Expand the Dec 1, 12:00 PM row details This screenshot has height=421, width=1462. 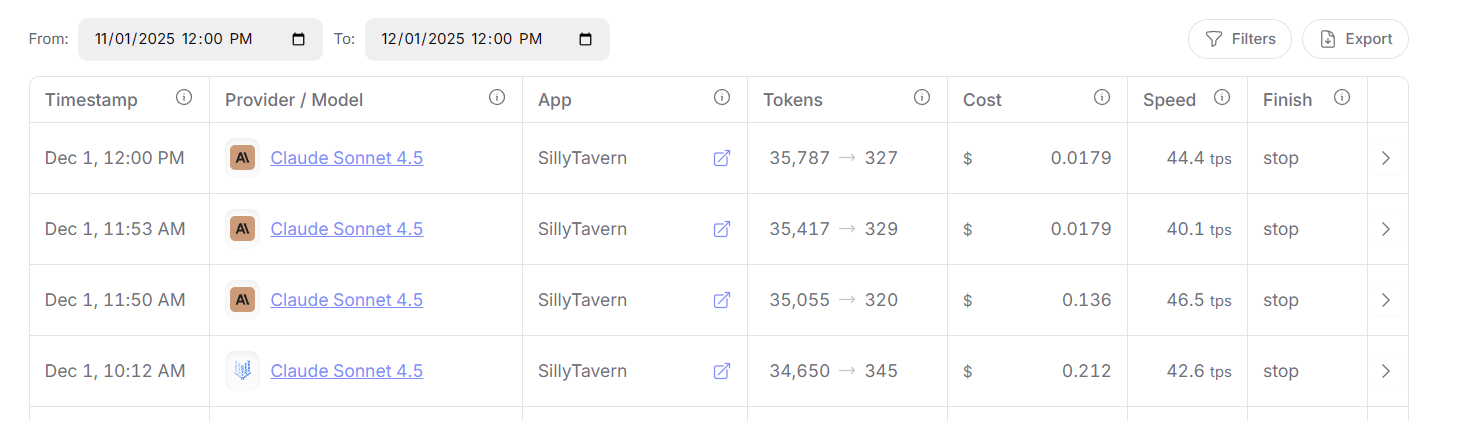(x=1386, y=158)
